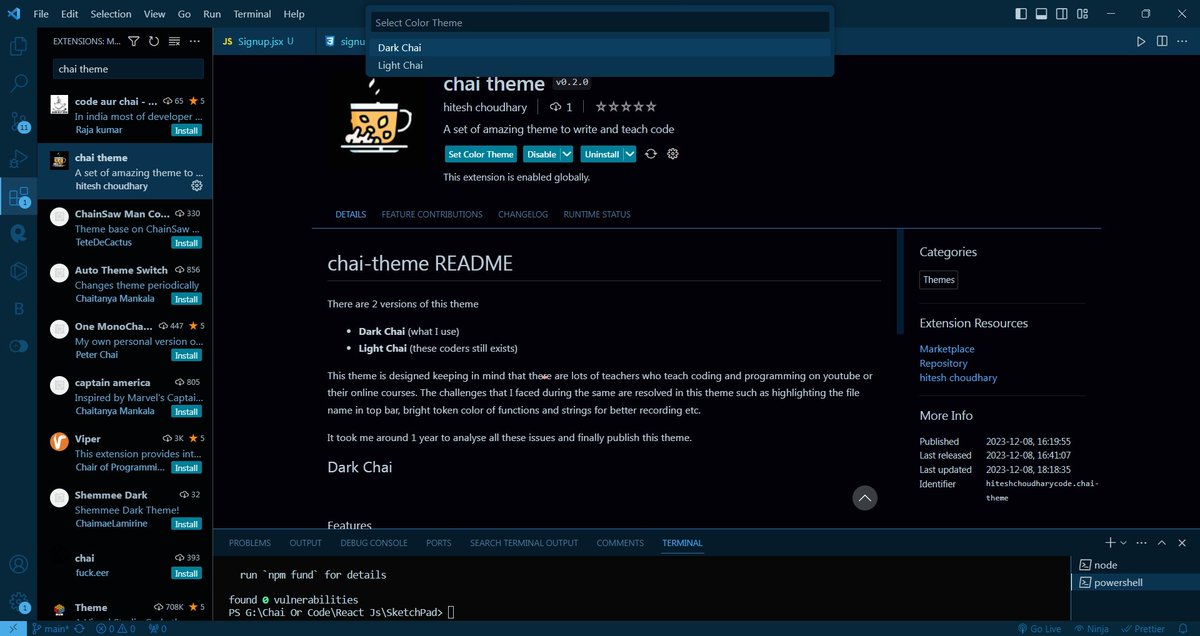Image resolution: width=1200 pixels, height=636 pixels.
Task: Maximize the terminal panel size
Action: [1162, 542]
